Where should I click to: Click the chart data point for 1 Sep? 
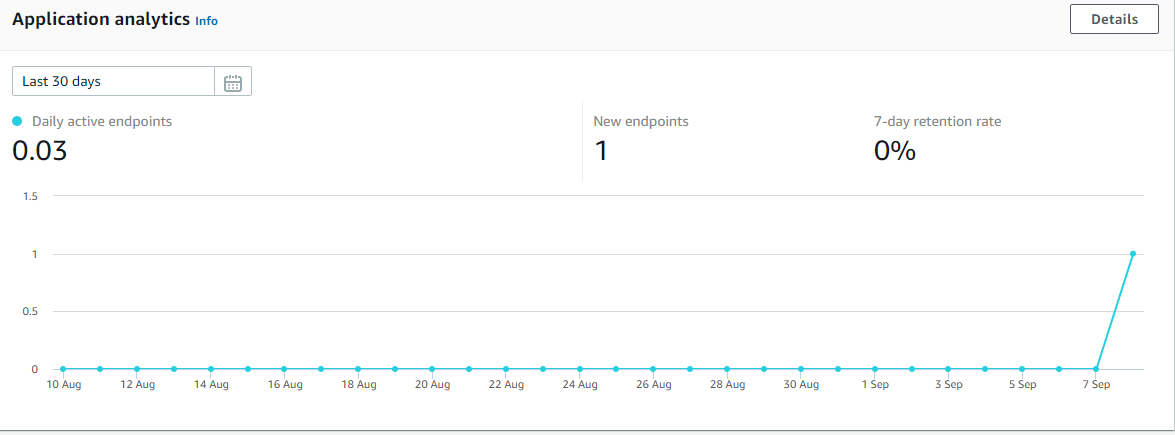click(x=875, y=369)
